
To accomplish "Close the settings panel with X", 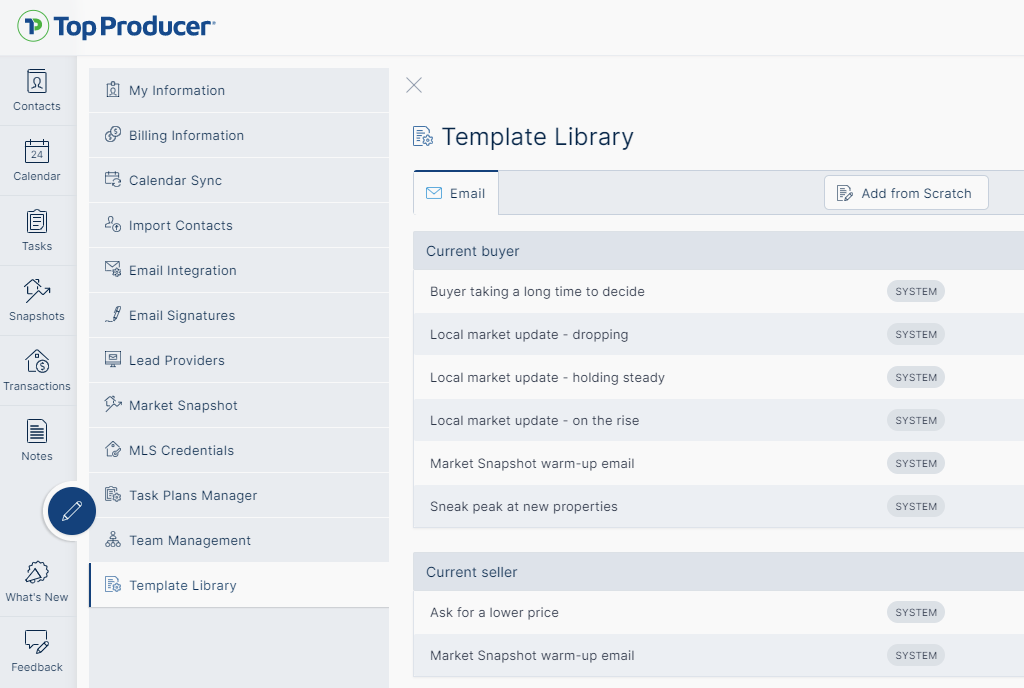I will point(414,85).
